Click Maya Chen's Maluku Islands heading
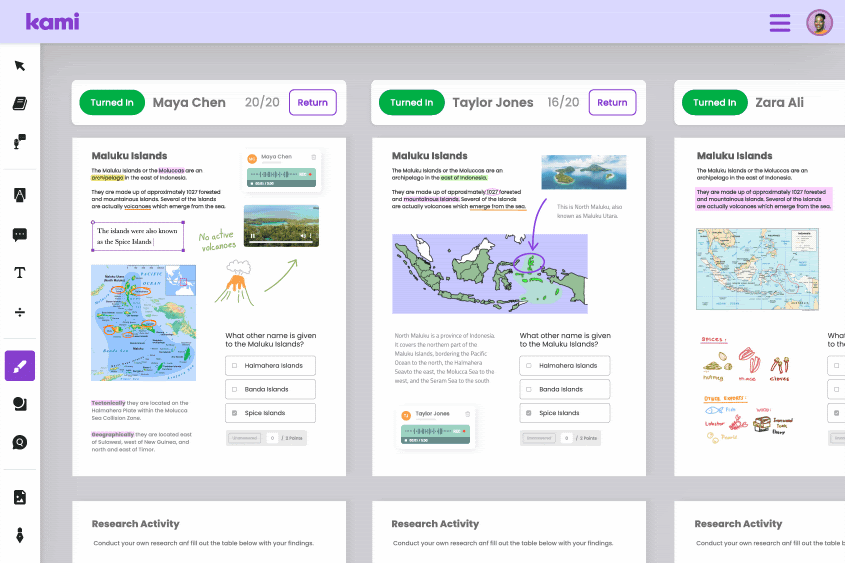The image size is (845, 563). tap(129, 156)
